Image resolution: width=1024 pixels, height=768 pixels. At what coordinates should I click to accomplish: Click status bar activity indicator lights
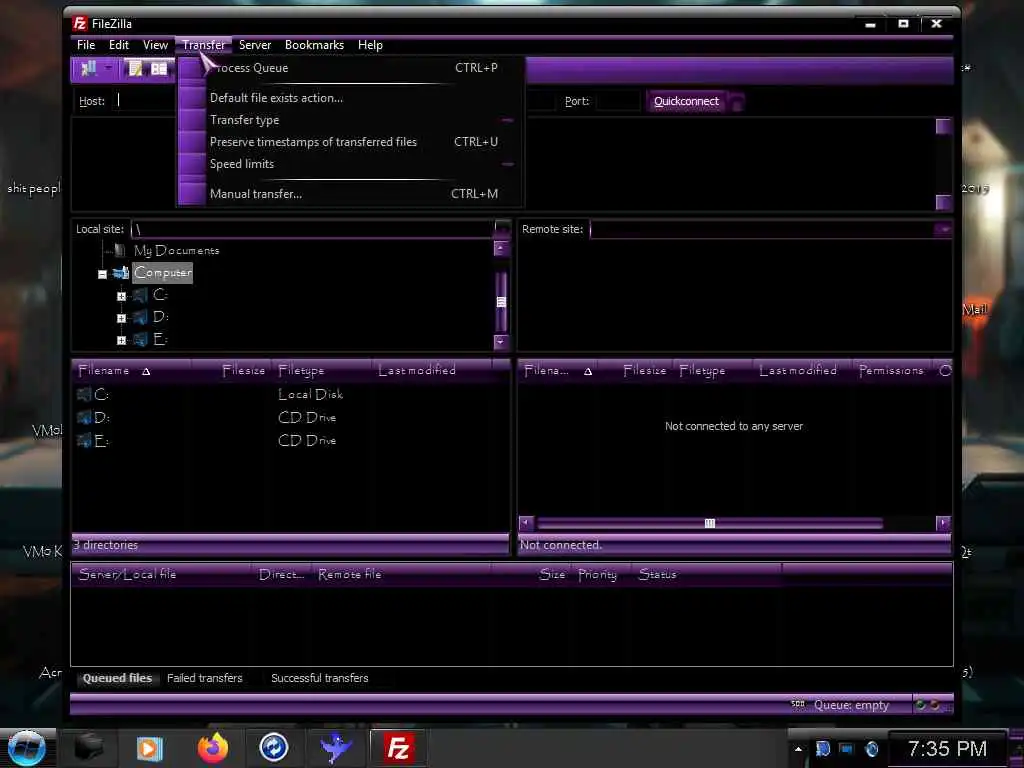(928, 705)
